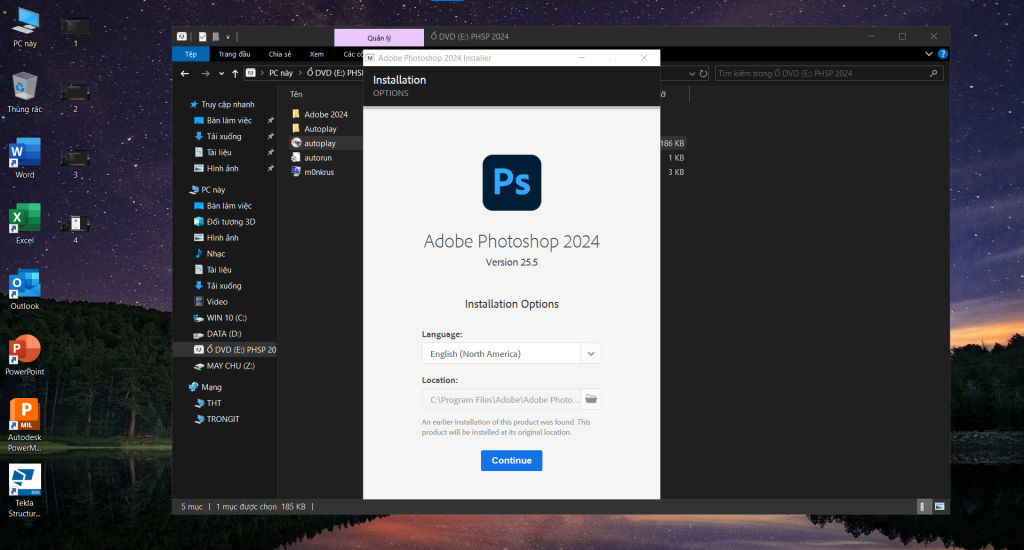Open recent locations dropdown arrow
The height and width of the screenshot is (550, 1024).
point(221,73)
